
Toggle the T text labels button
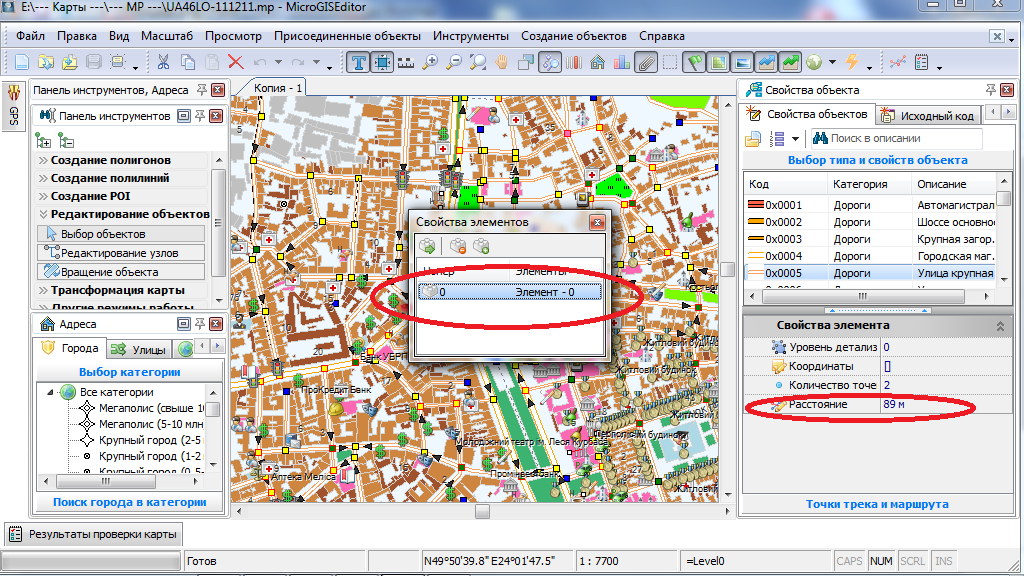[359, 62]
